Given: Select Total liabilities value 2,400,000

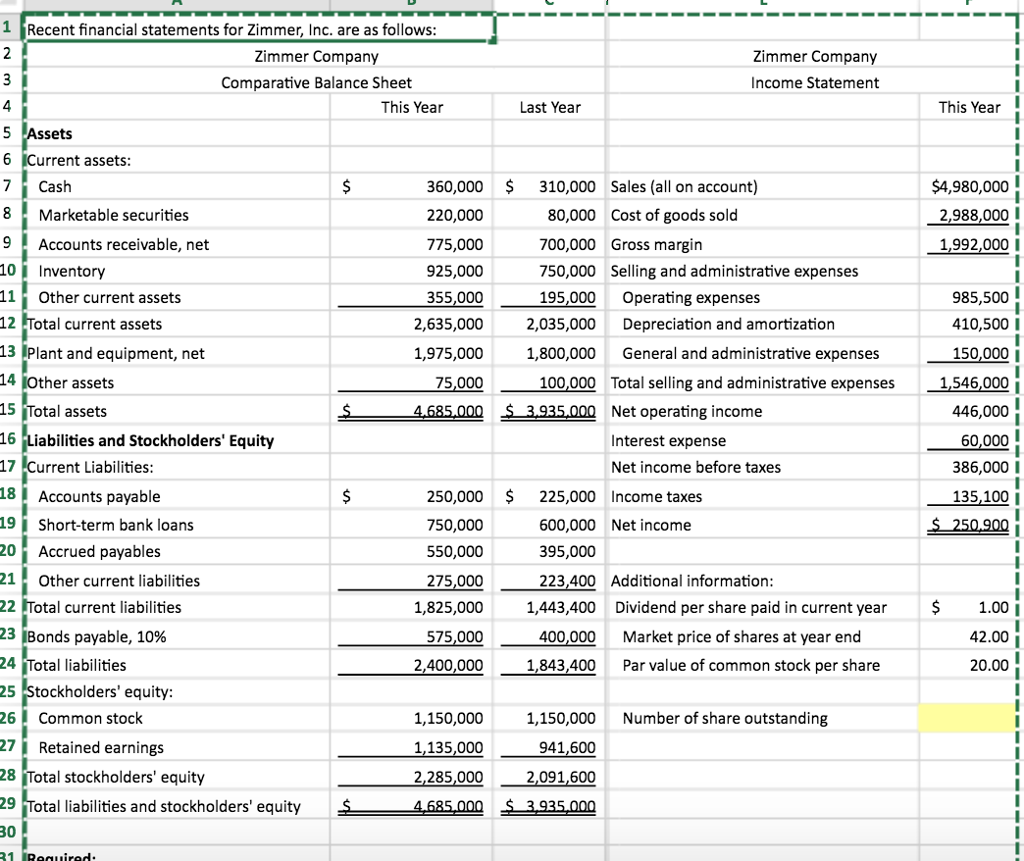Looking at the screenshot, I should (448, 665).
